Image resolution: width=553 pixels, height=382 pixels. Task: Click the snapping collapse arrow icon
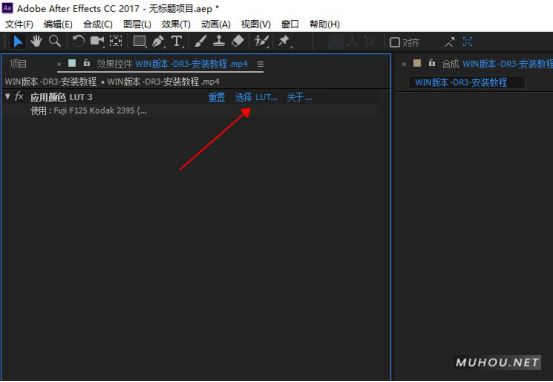click(x=449, y=42)
